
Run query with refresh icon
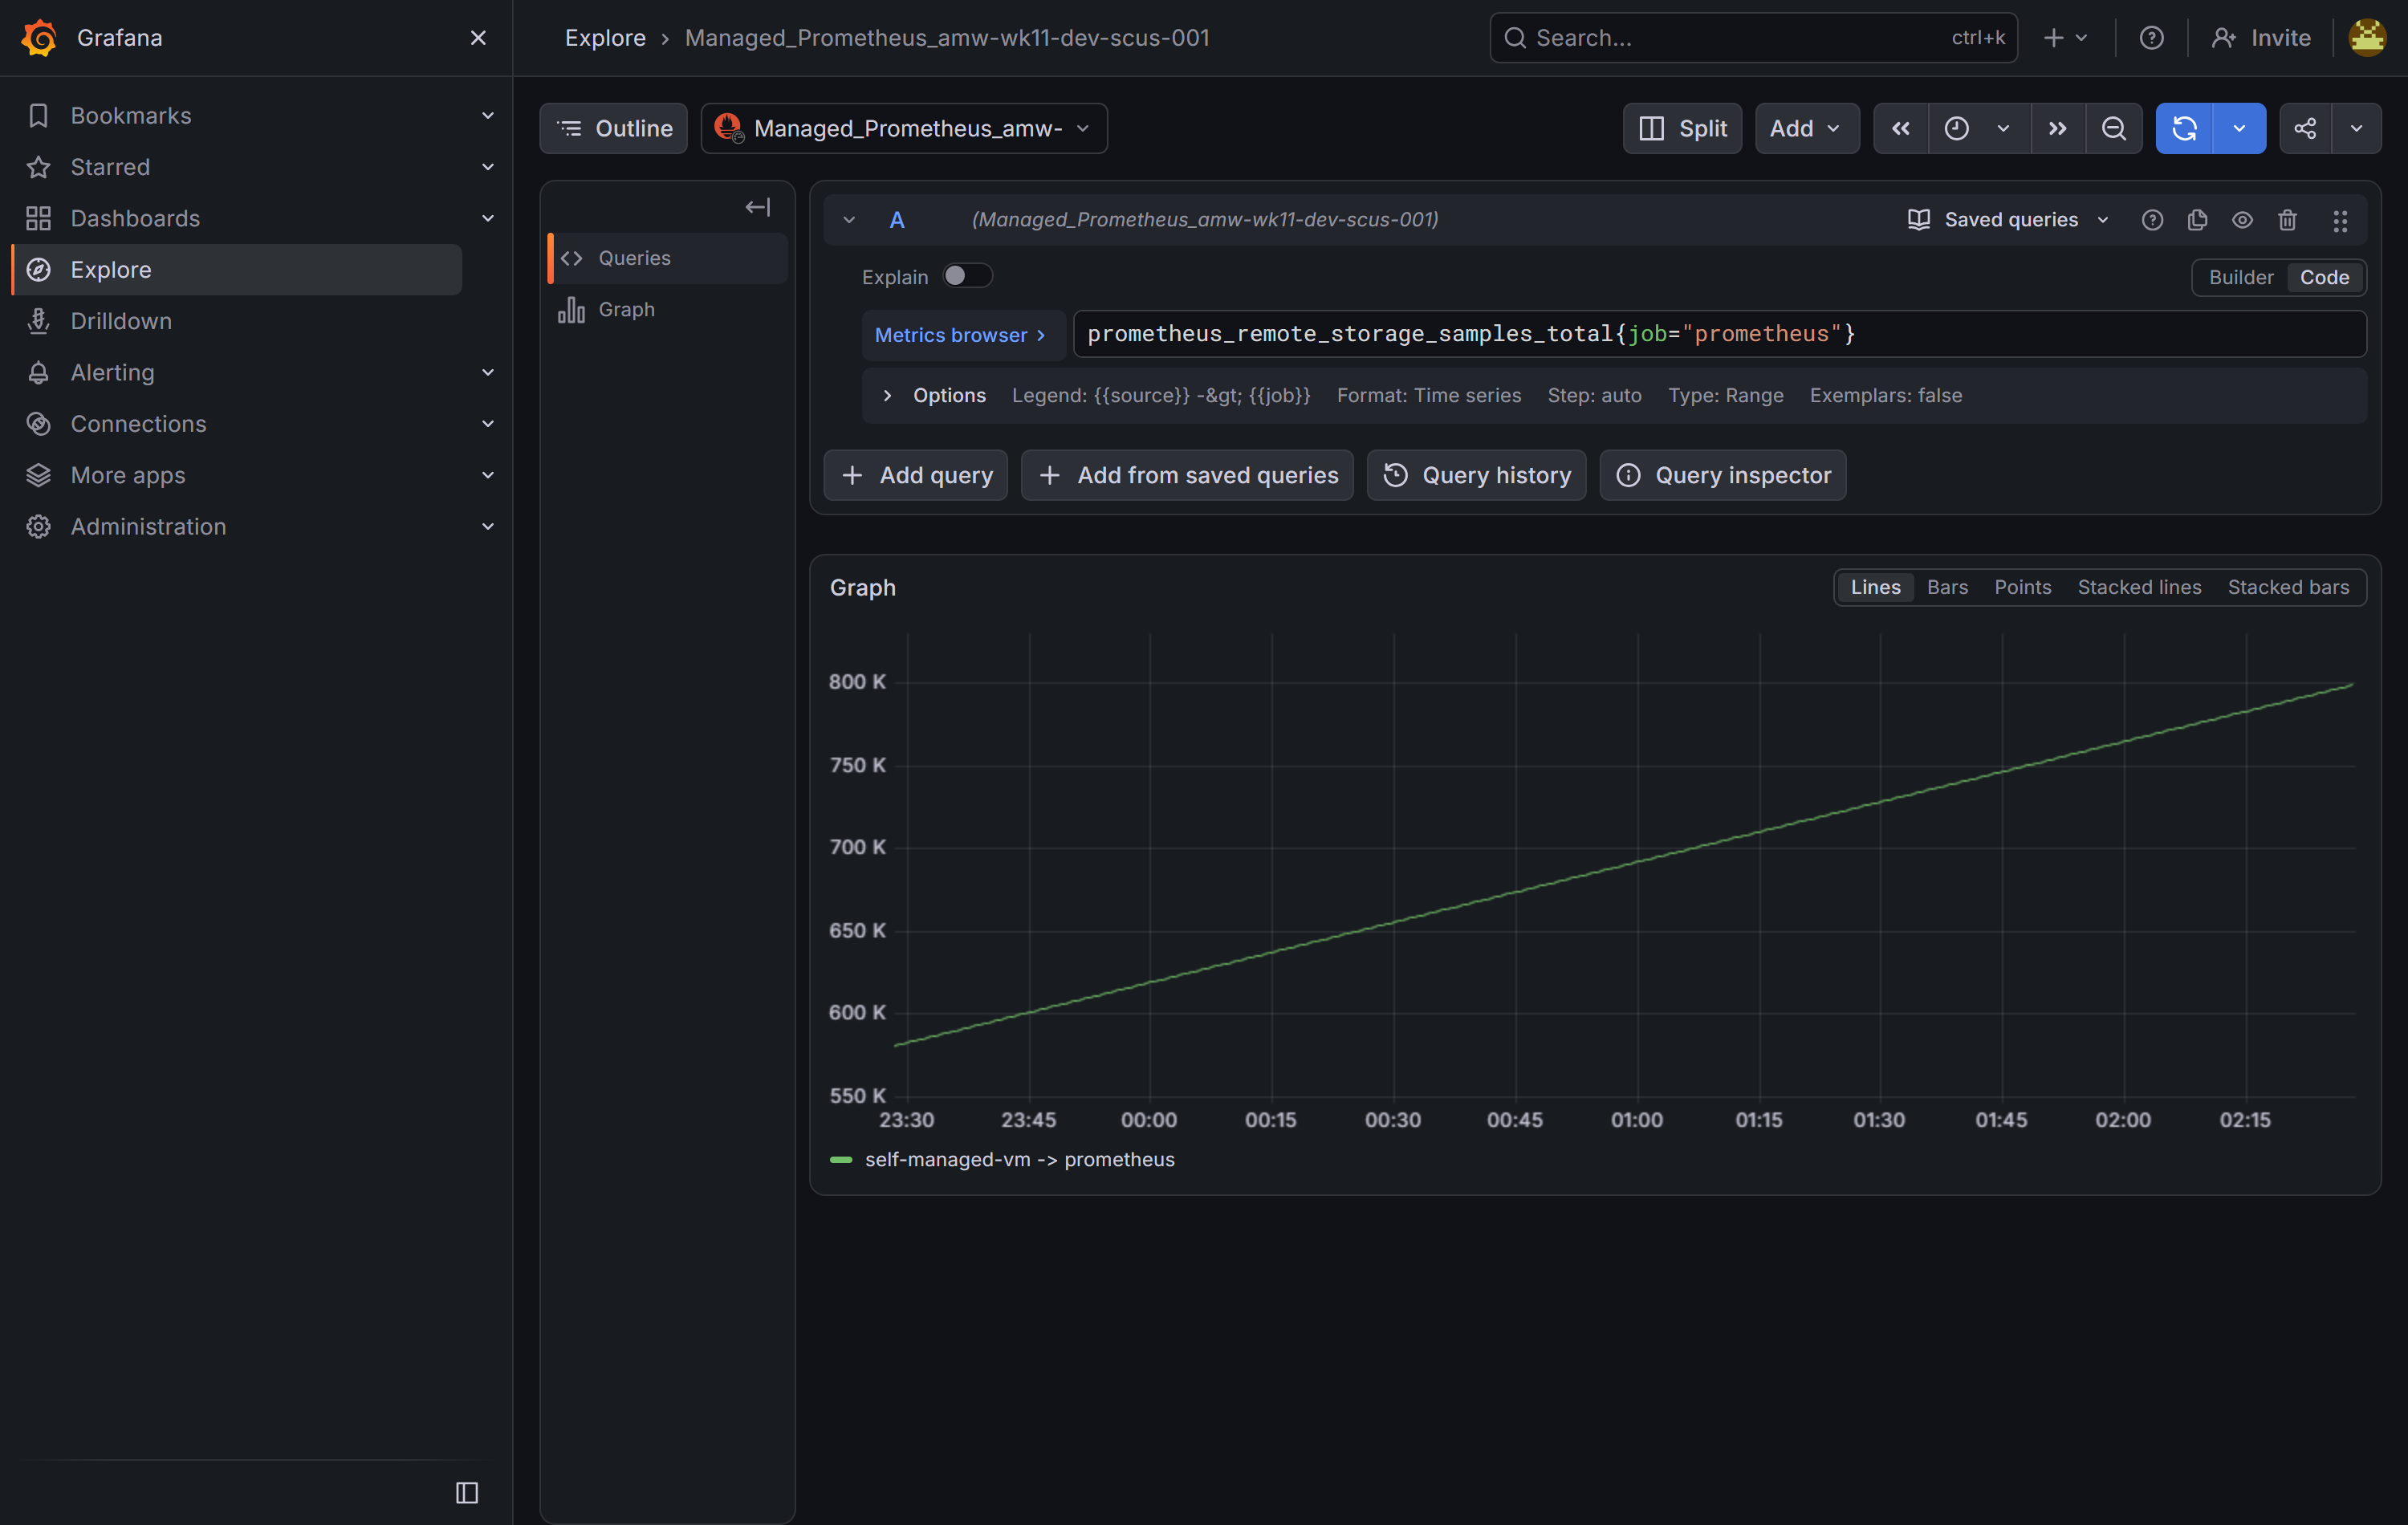(x=2184, y=128)
